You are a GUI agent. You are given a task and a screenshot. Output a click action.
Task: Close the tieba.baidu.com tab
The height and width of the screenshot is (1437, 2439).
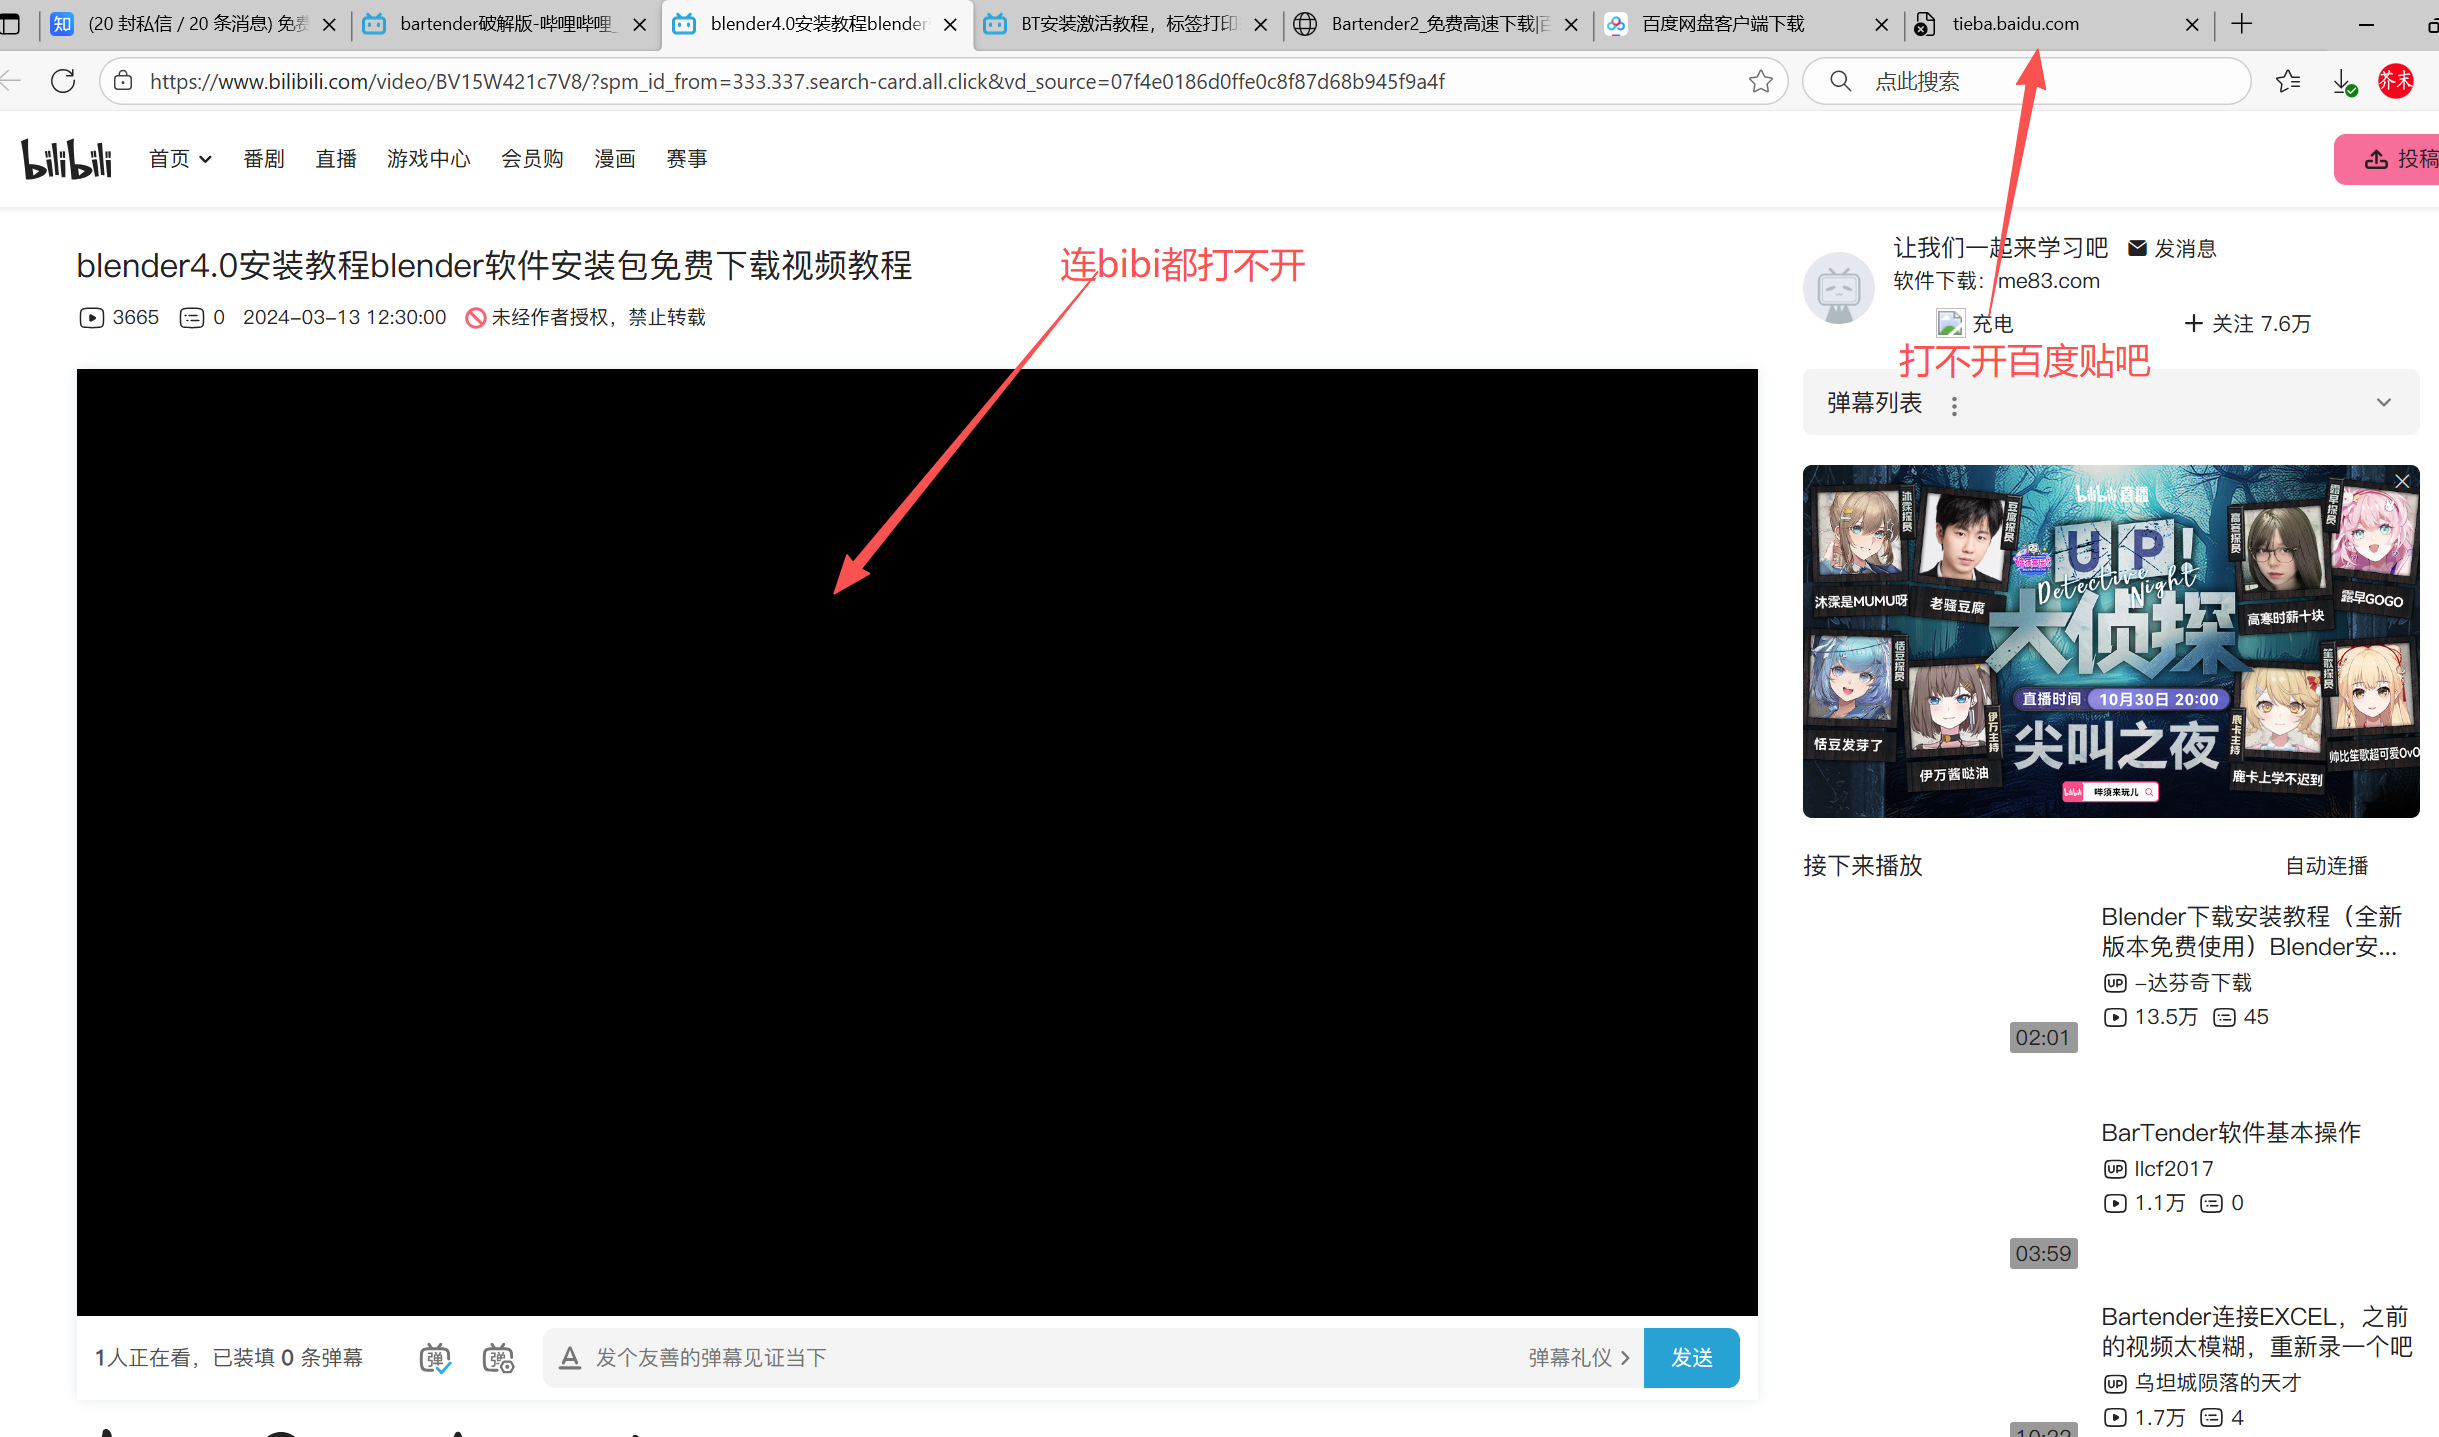pyautogui.click(x=2192, y=25)
